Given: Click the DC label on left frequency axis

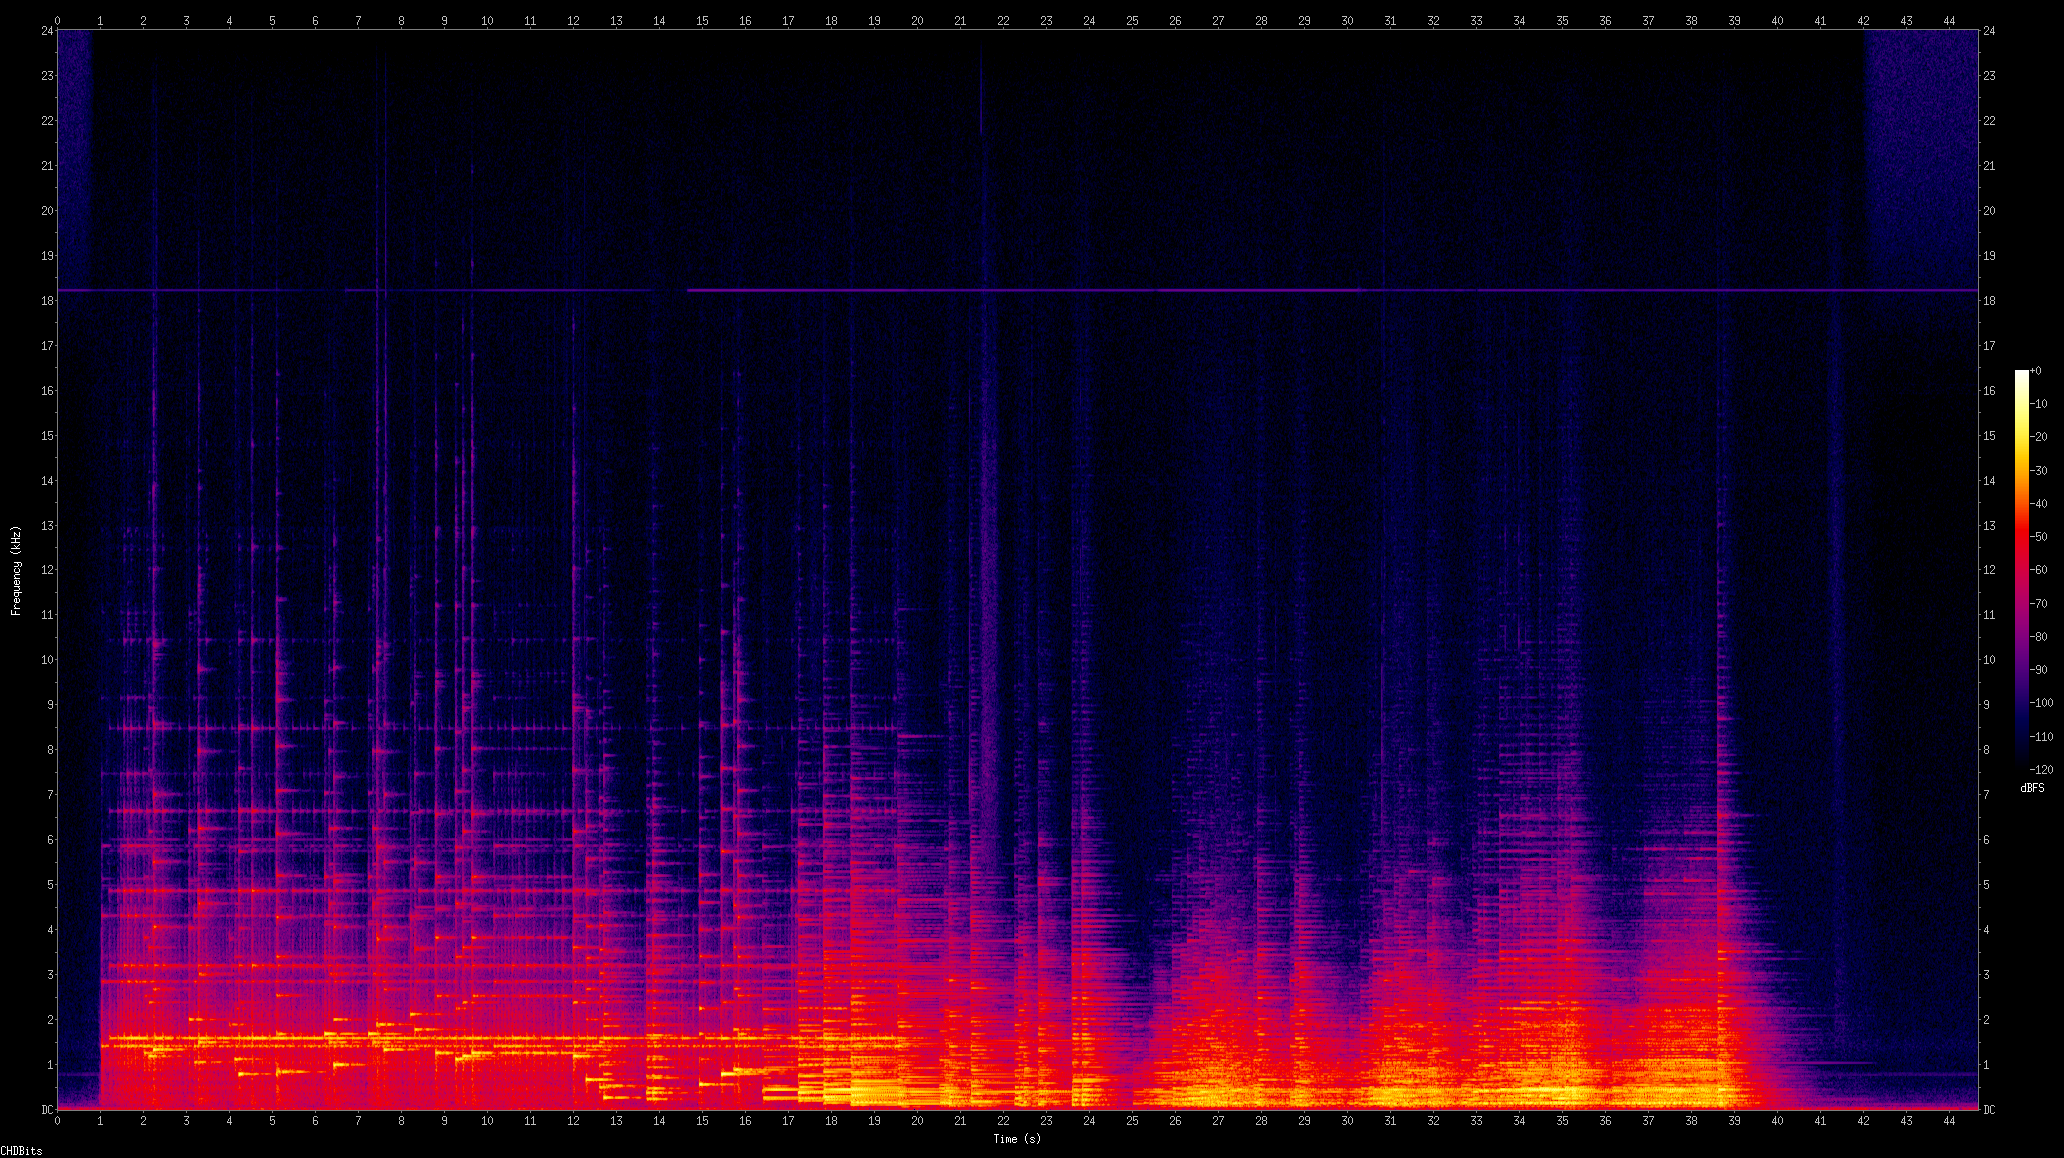Looking at the screenshot, I should pyautogui.click(x=46, y=1110).
